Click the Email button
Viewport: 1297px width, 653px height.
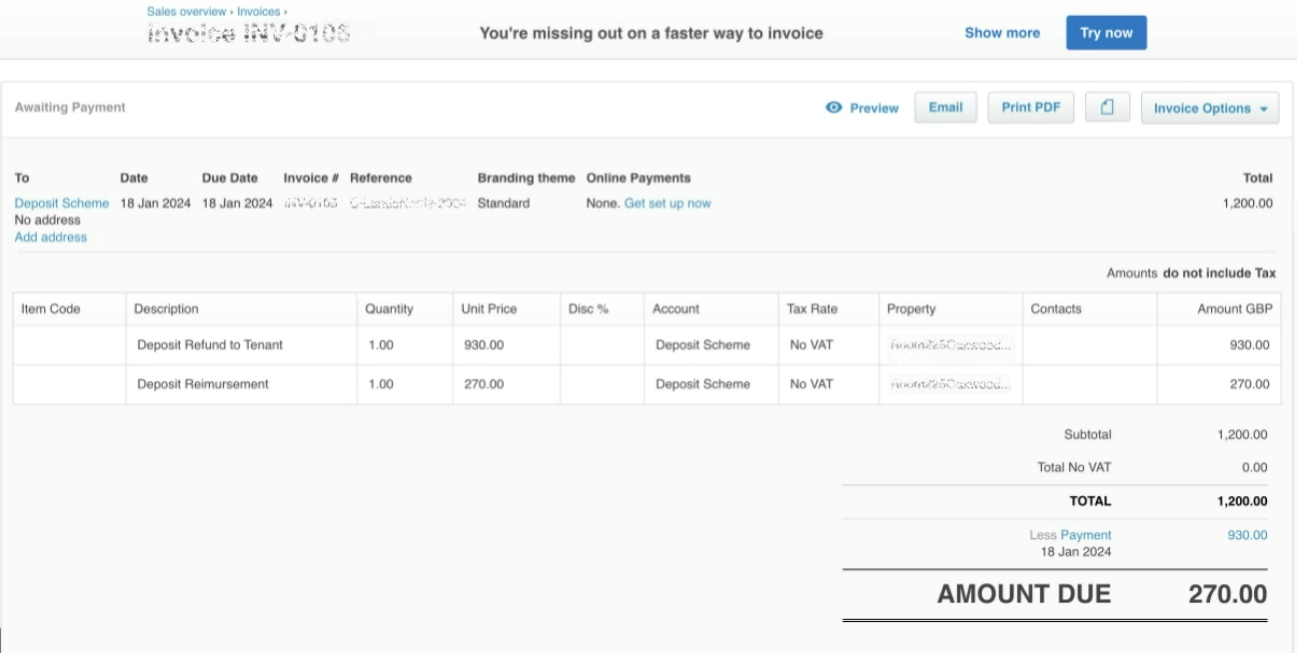click(945, 107)
